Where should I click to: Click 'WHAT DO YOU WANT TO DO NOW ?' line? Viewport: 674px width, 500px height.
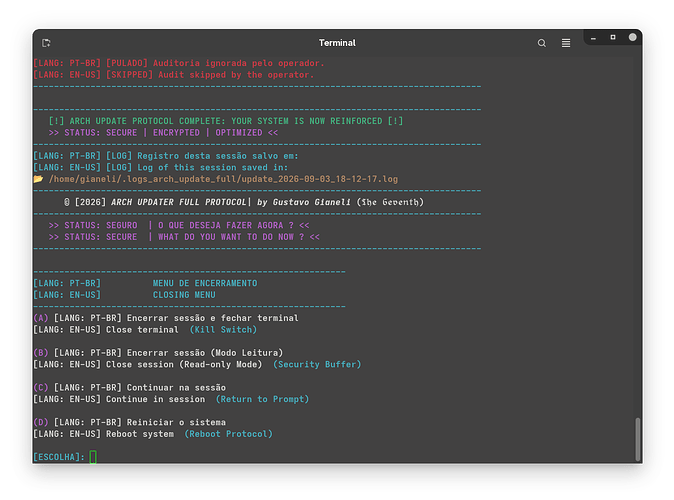[x=184, y=237]
